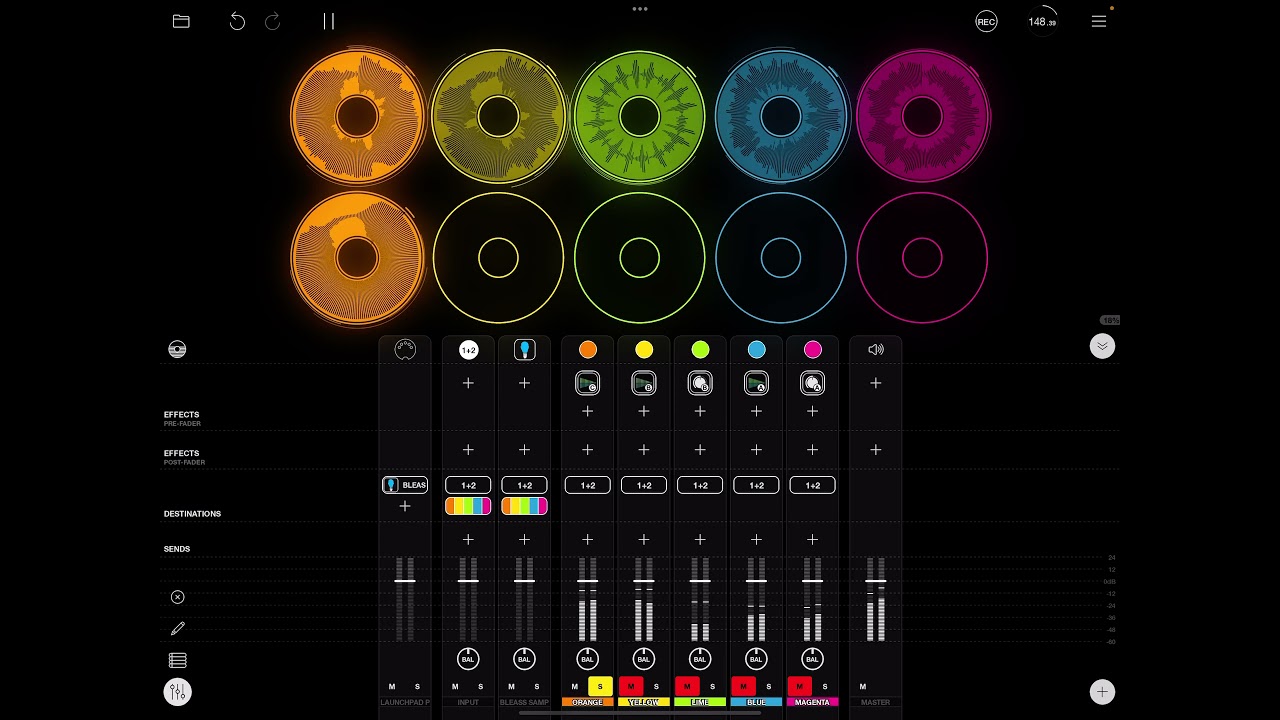Open the hamburger menu at top right
Viewport: 1280px width, 720px height.
coord(1099,20)
